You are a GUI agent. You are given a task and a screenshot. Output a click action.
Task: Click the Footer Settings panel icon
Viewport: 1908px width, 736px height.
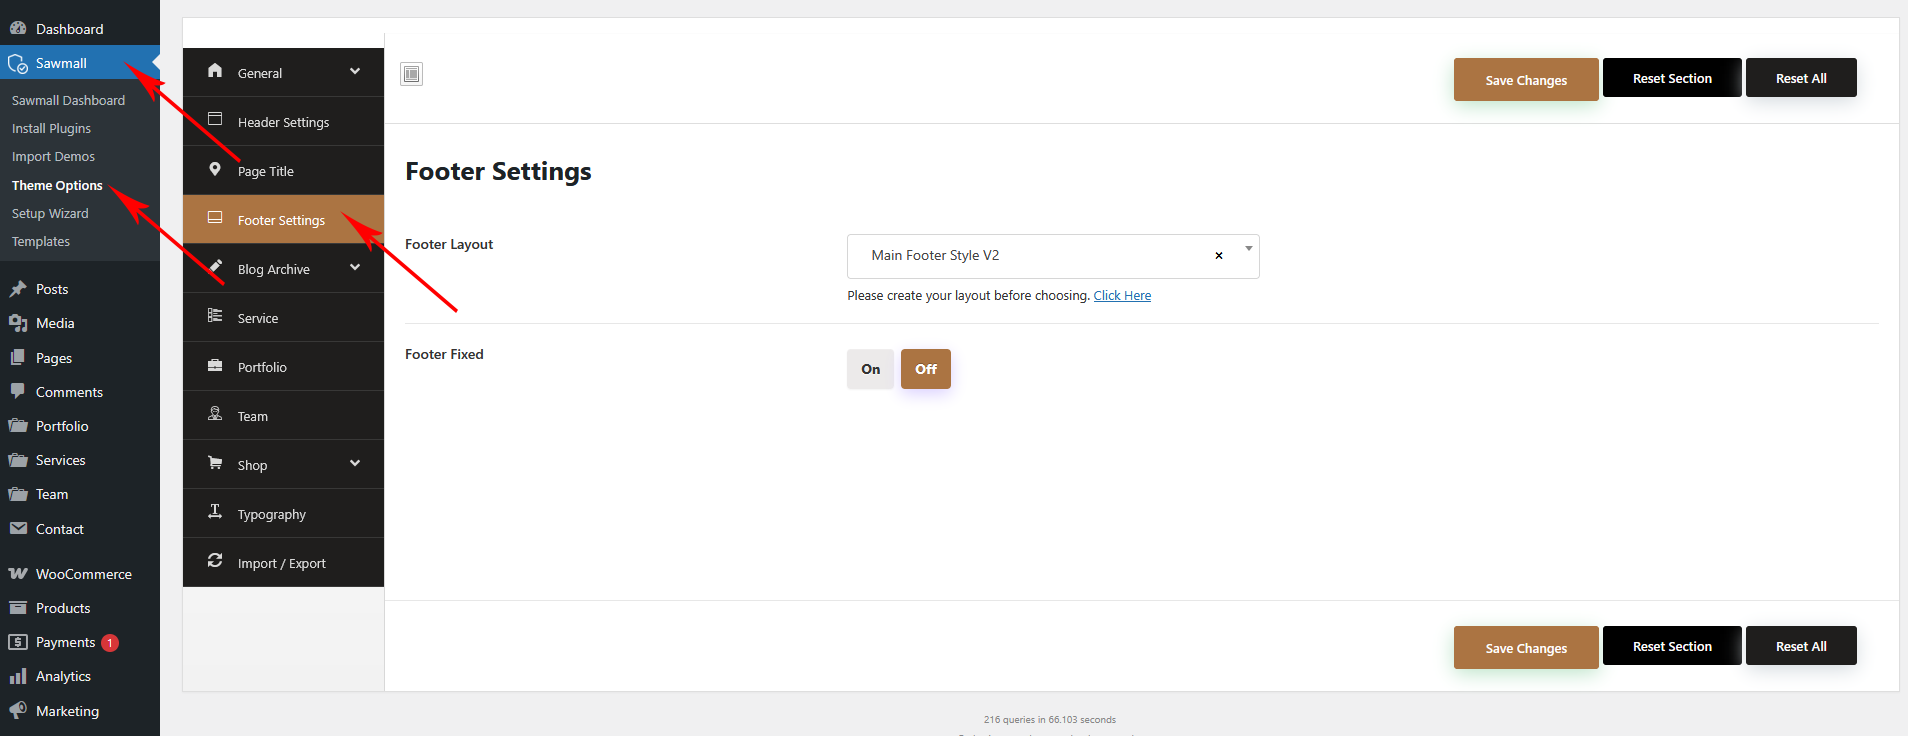click(x=215, y=217)
